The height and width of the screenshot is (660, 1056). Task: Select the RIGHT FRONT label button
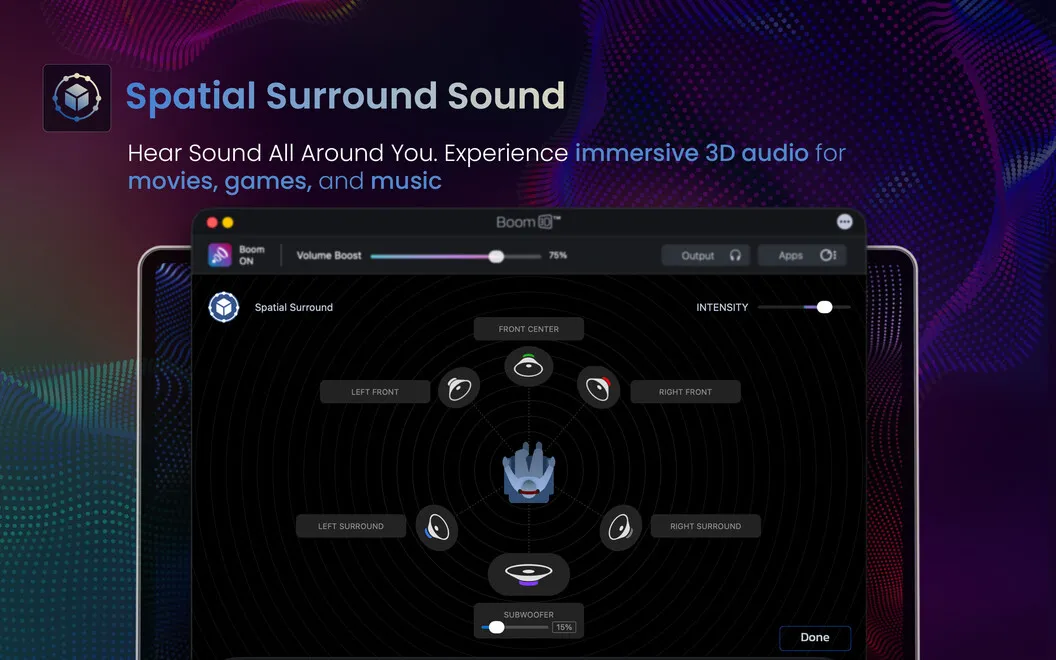[x=686, y=392]
